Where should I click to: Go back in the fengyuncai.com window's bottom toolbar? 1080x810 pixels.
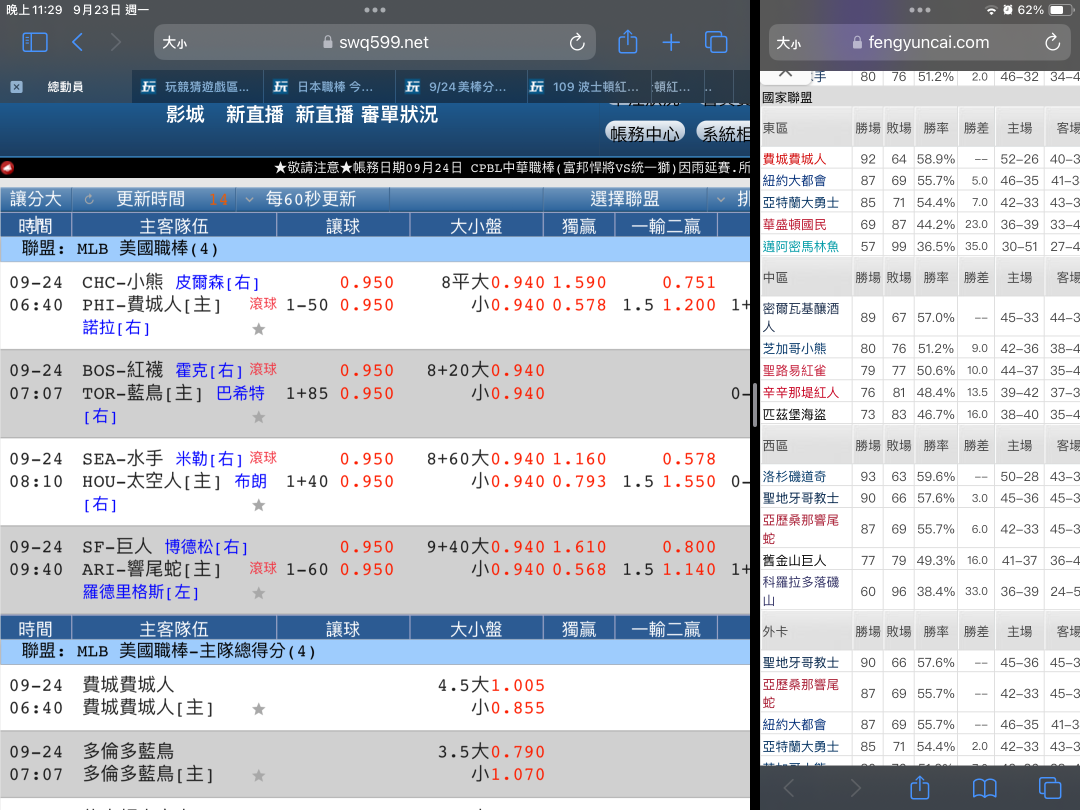coord(789,787)
